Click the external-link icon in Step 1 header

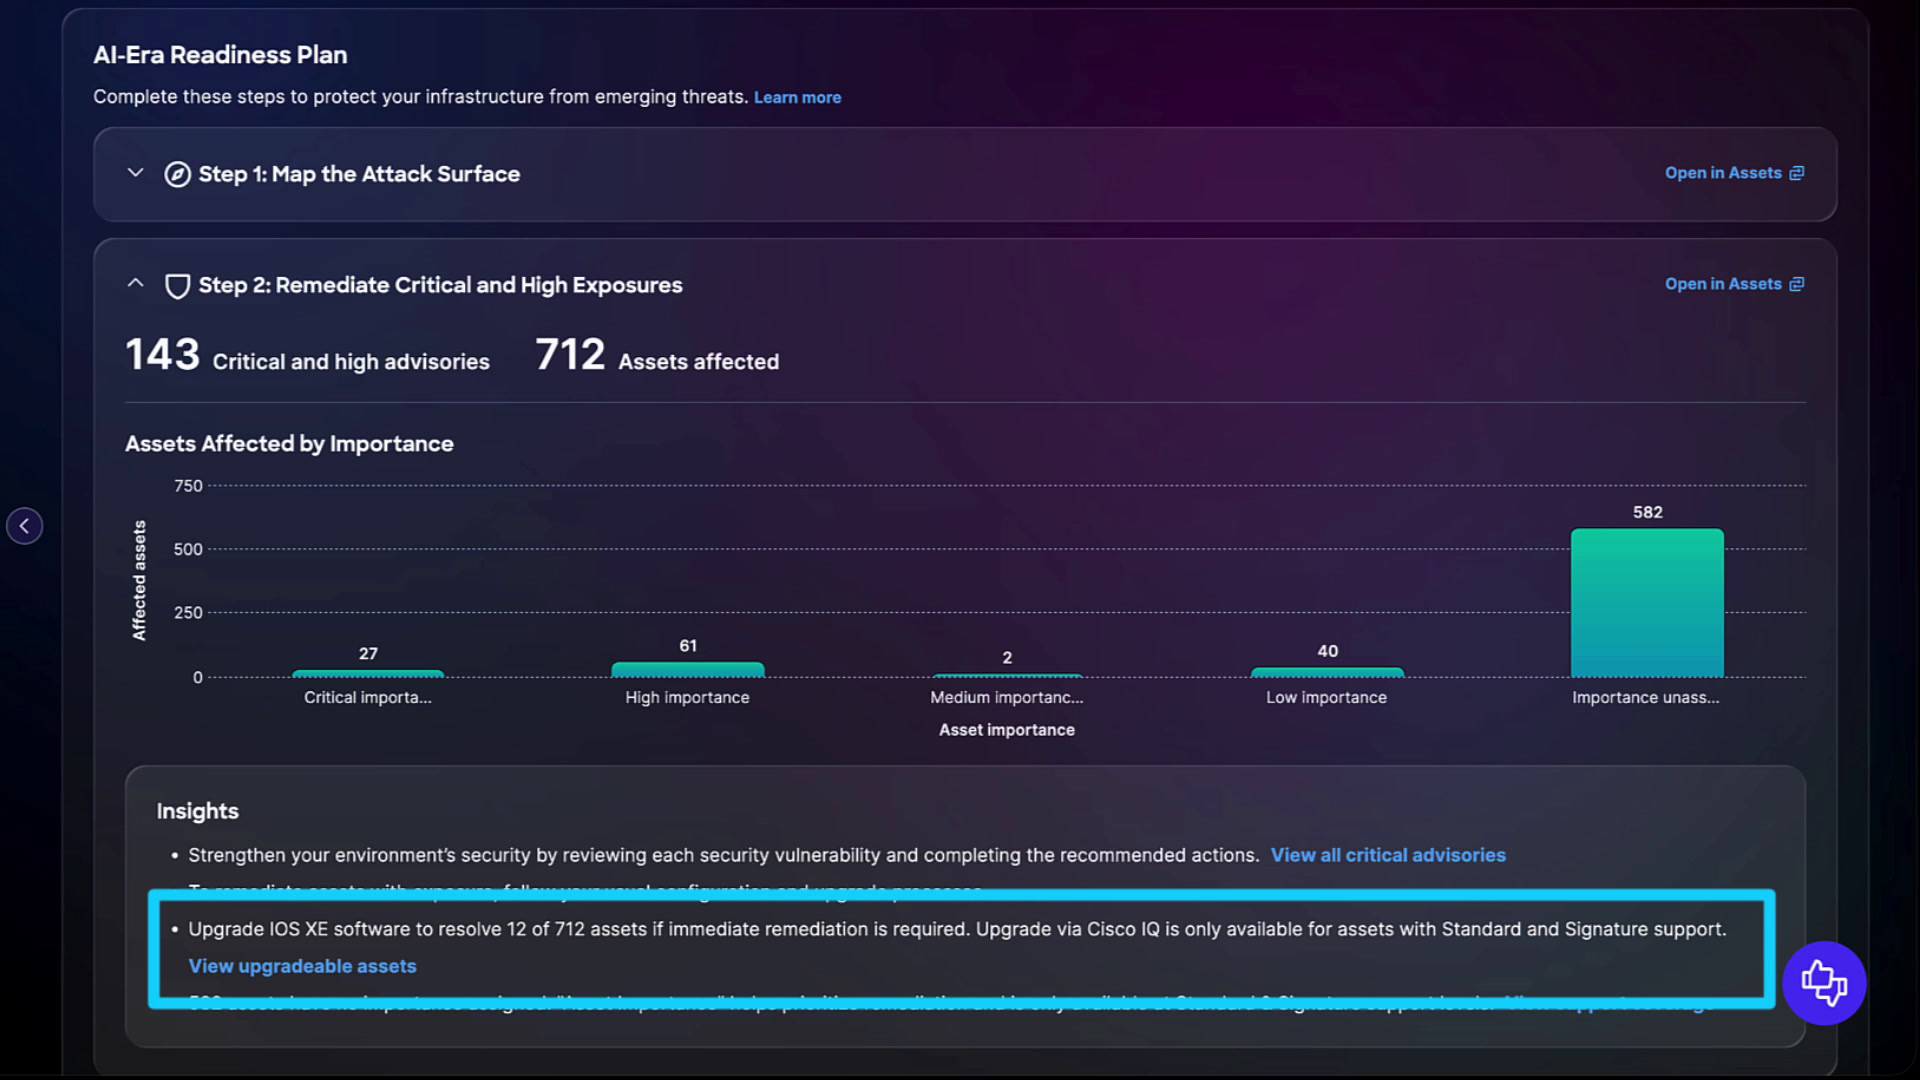point(1797,173)
